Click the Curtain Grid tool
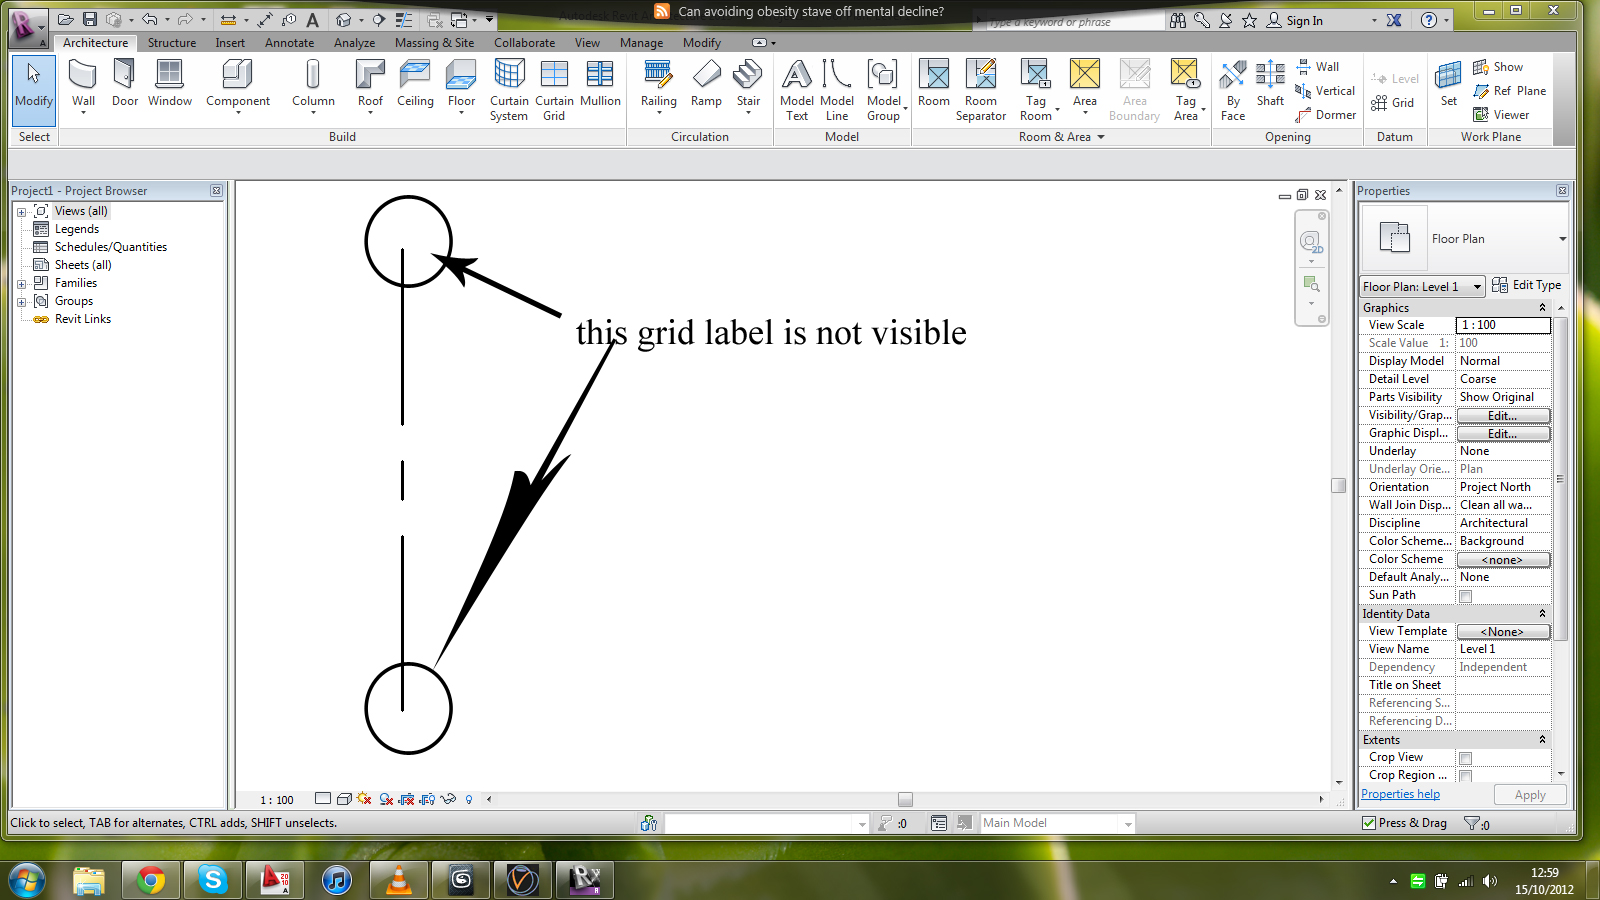Image resolution: width=1600 pixels, height=900 pixels. (x=554, y=89)
